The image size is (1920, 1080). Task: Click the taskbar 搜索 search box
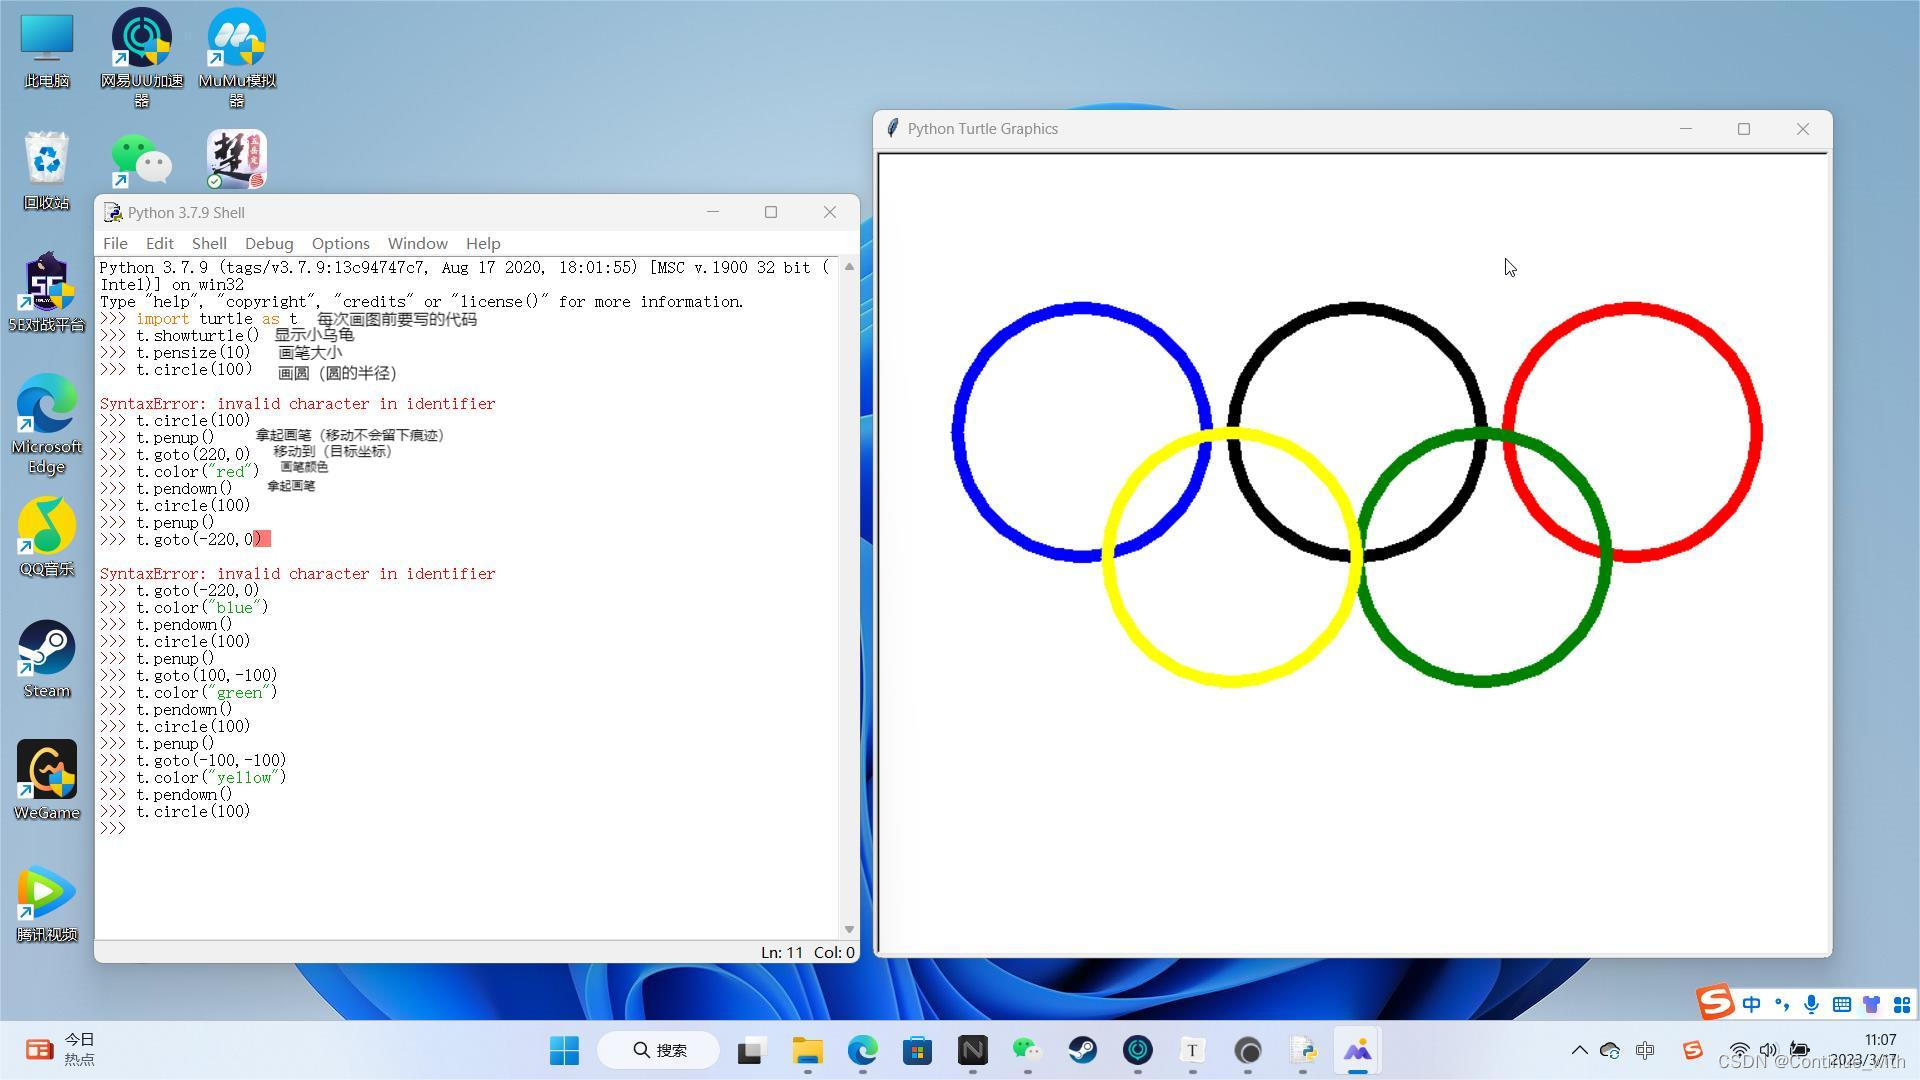(x=660, y=1050)
